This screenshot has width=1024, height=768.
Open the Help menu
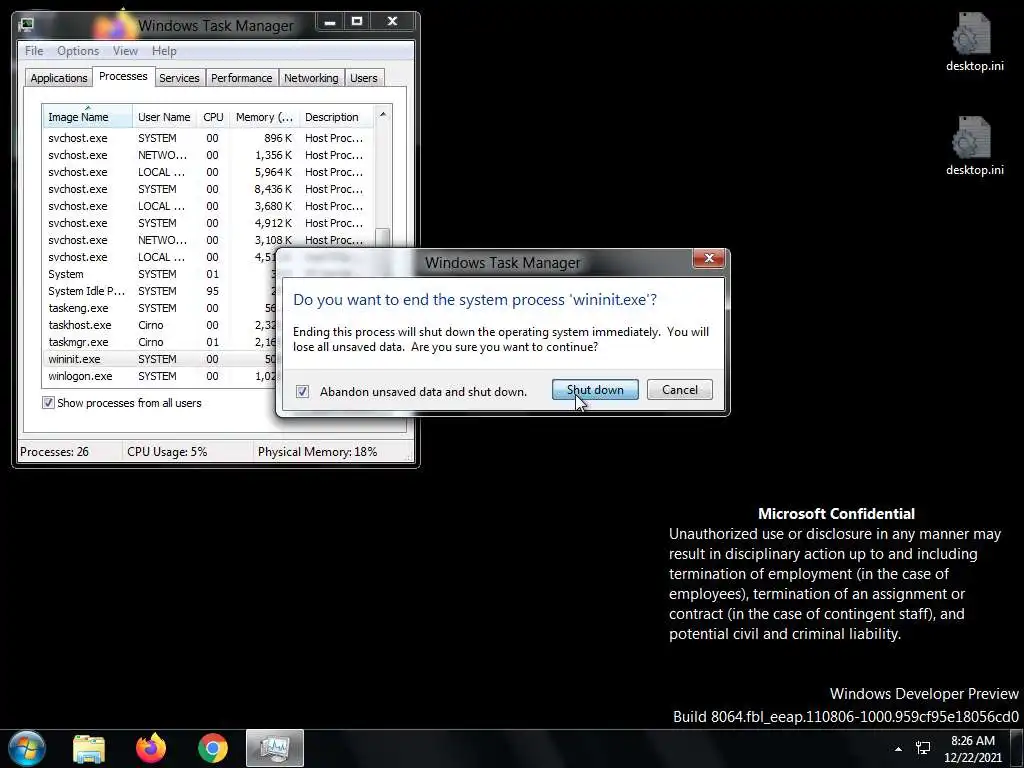point(164,51)
